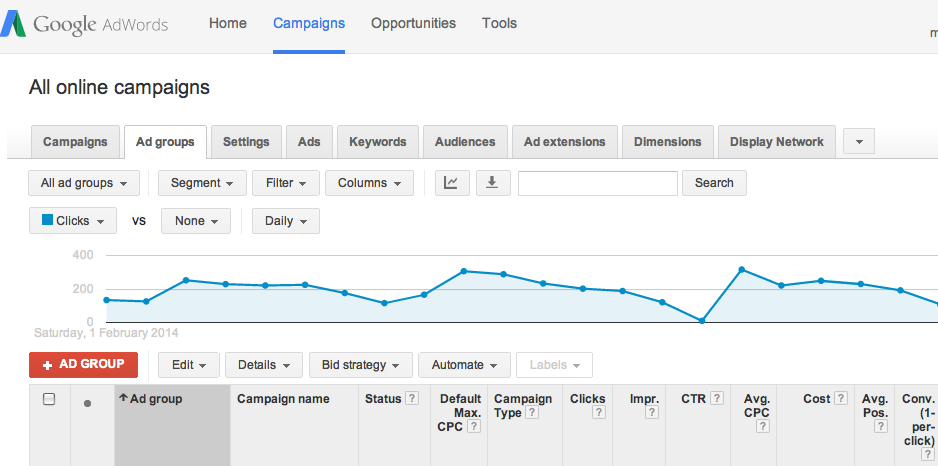Switch to the Audiences tab
The height and width of the screenshot is (466, 938).
[465, 142]
